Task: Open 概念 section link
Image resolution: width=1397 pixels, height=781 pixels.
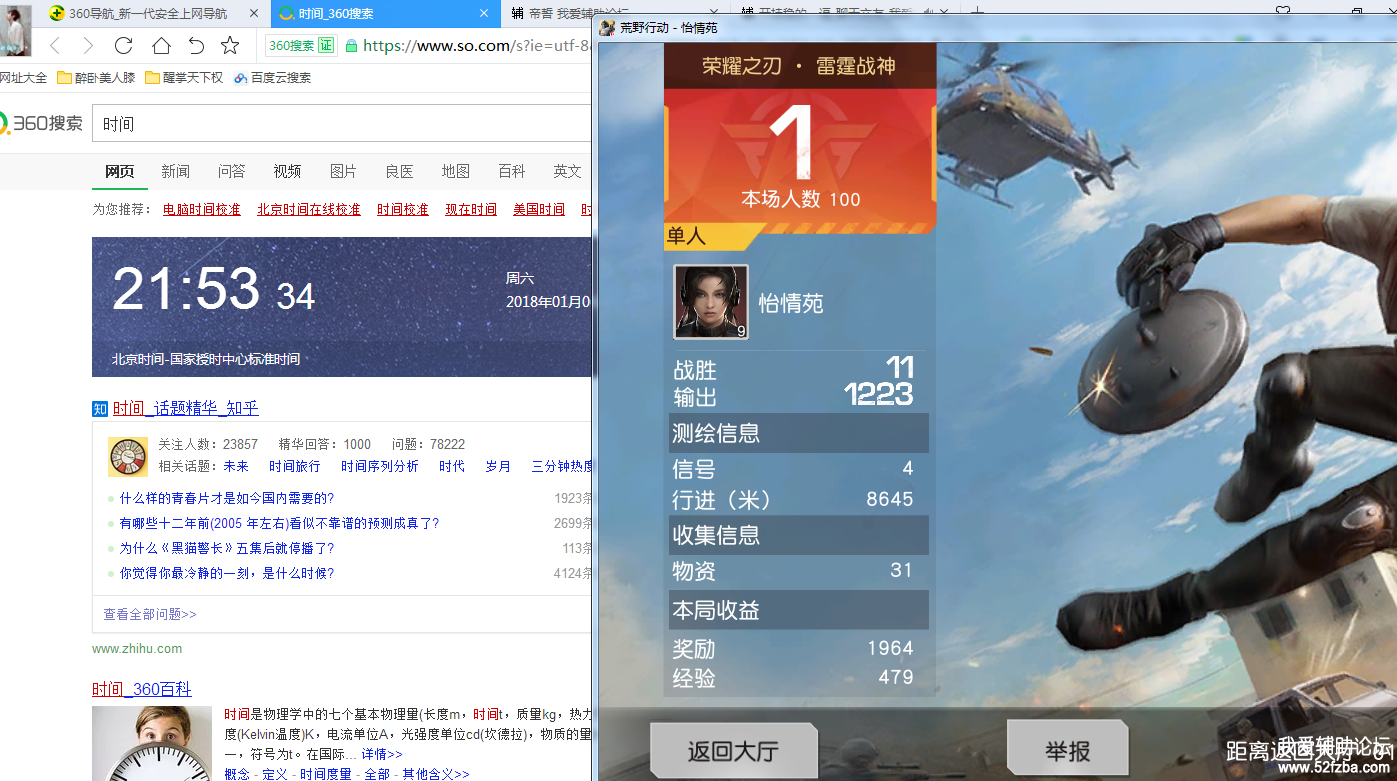Action: (x=237, y=774)
